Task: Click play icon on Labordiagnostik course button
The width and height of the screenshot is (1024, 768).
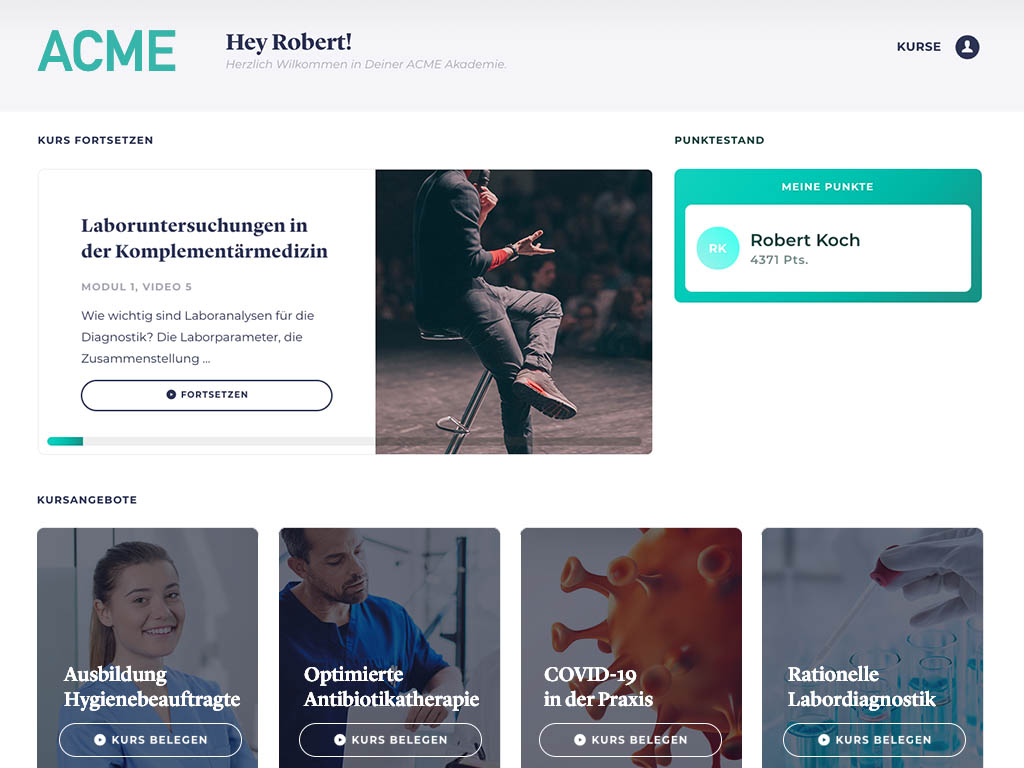Action: click(x=824, y=740)
